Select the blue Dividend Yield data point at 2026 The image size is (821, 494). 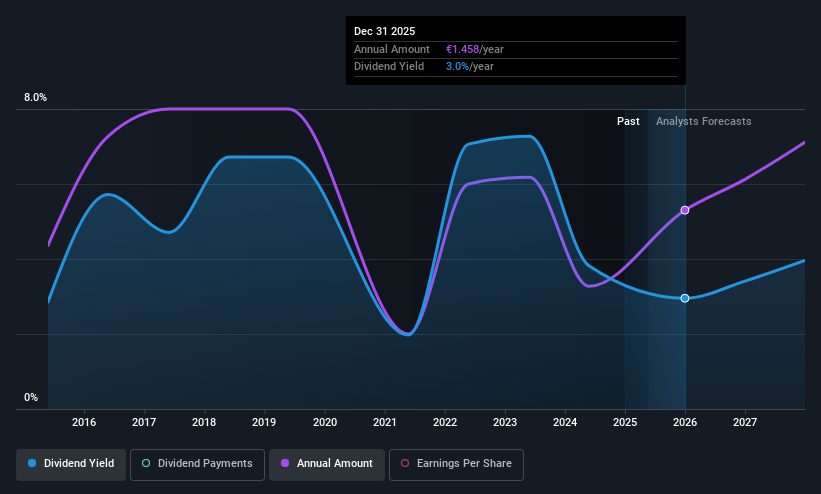coord(685,298)
